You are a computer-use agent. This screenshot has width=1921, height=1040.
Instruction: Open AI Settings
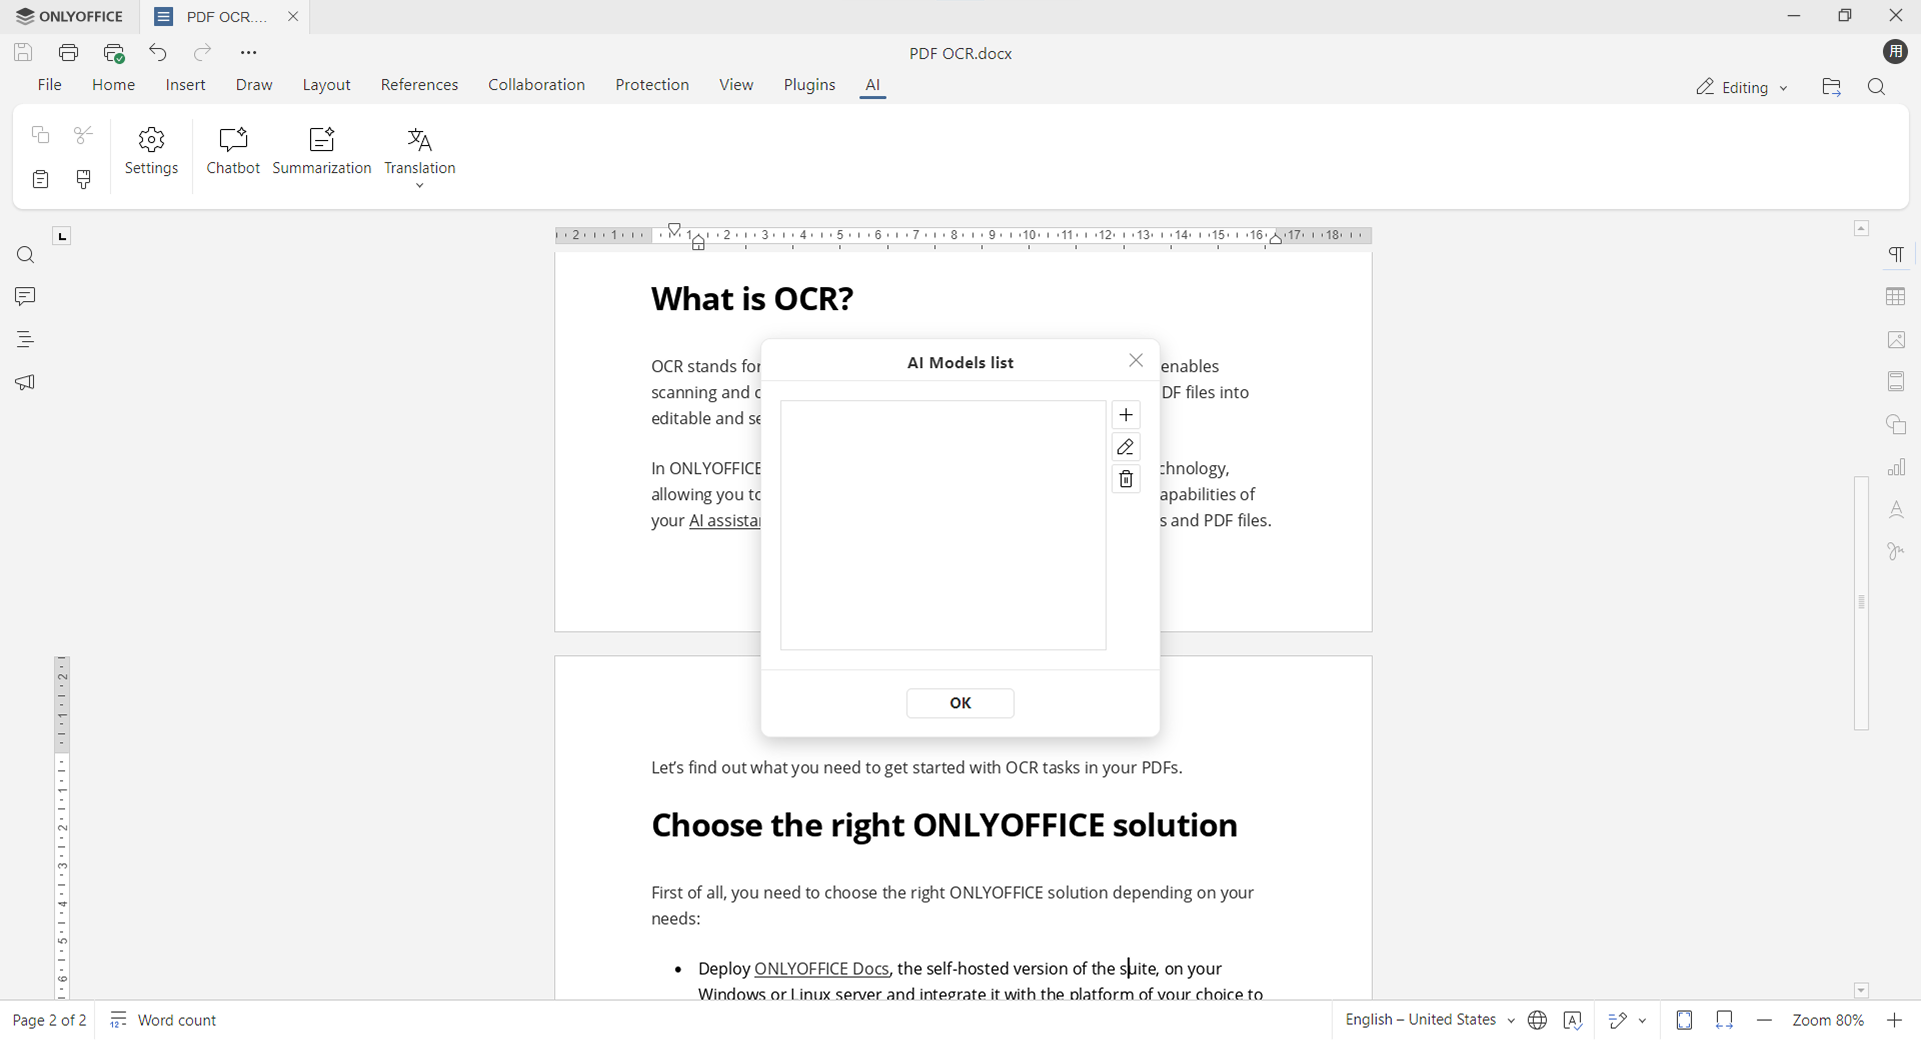click(152, 152)
